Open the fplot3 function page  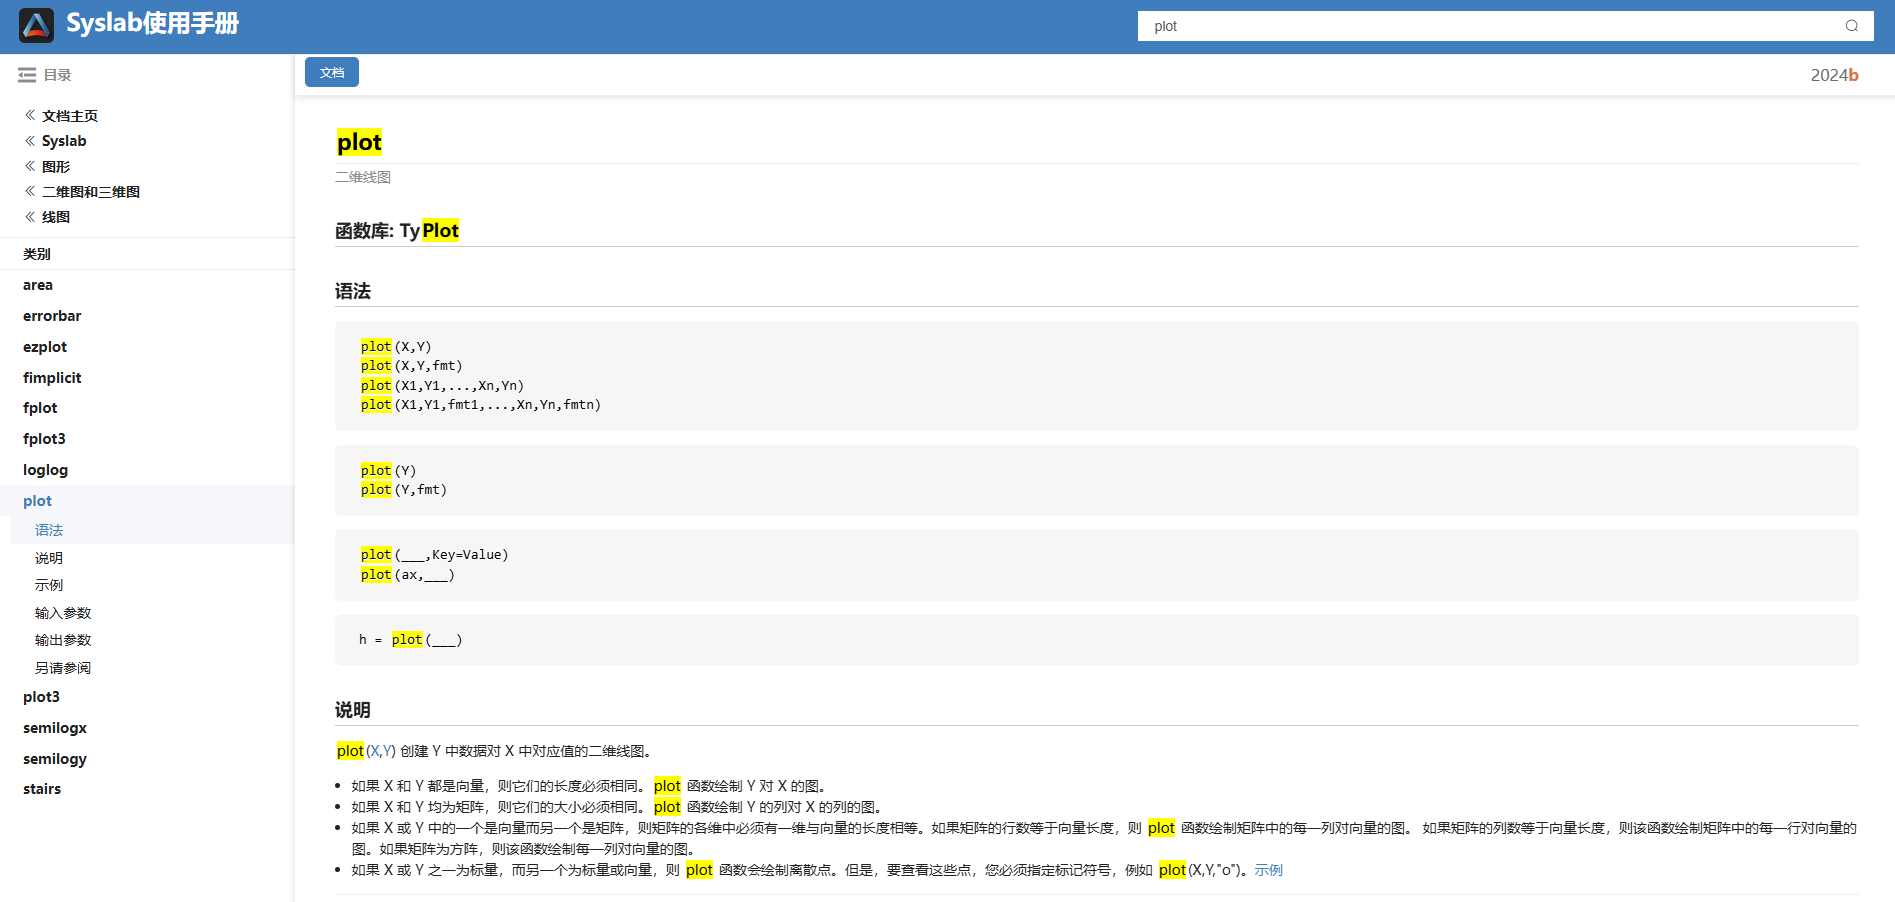tap(44, 439)
